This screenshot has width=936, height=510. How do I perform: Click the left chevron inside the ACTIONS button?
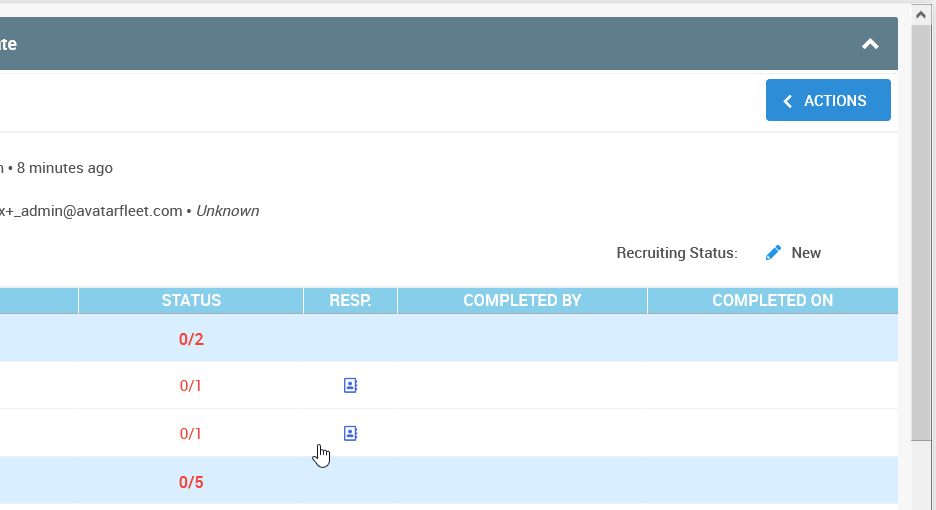788,101
